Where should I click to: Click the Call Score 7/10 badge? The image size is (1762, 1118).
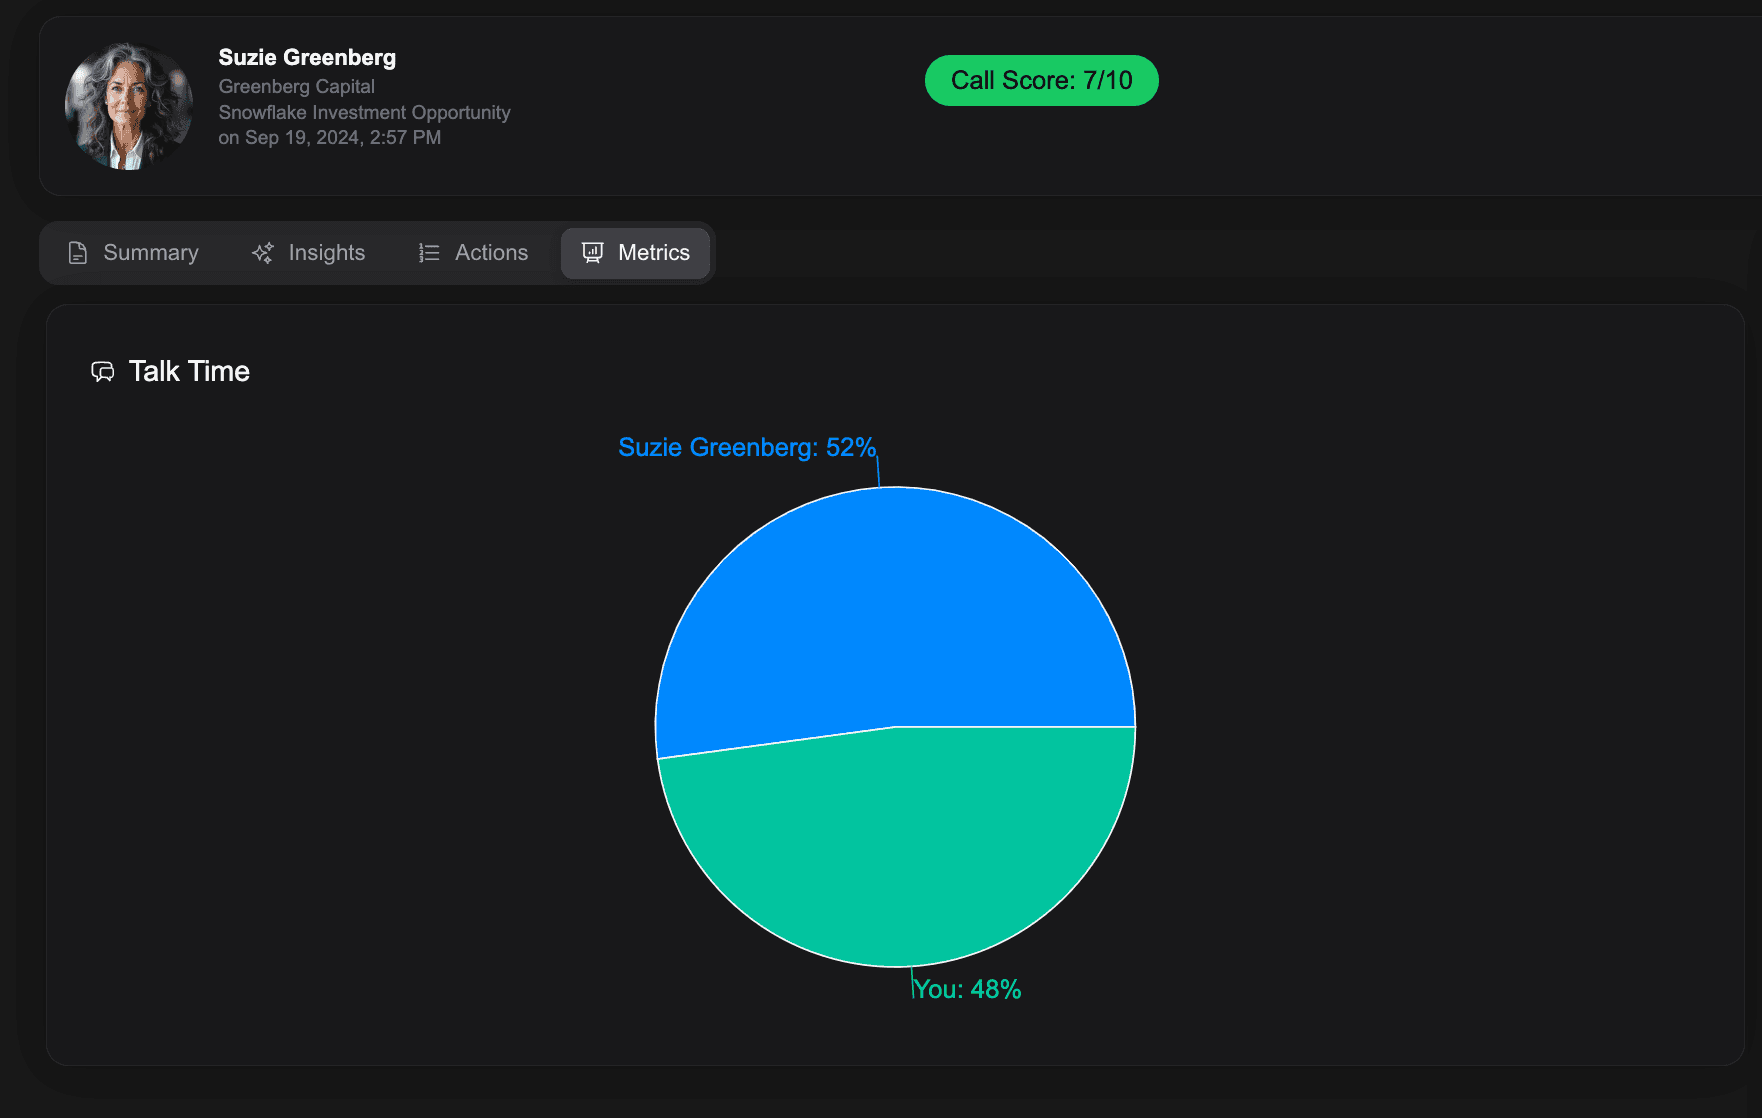[1041, 80]
